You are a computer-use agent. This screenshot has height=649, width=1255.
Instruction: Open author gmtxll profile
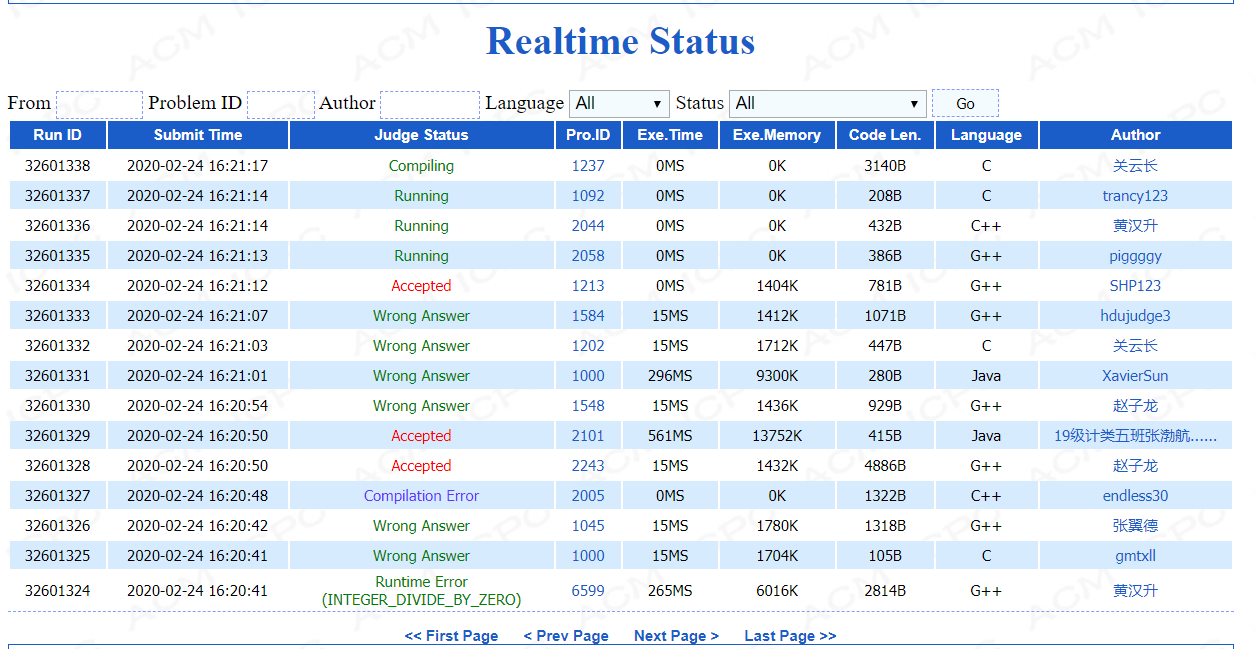pos(1135,556)
